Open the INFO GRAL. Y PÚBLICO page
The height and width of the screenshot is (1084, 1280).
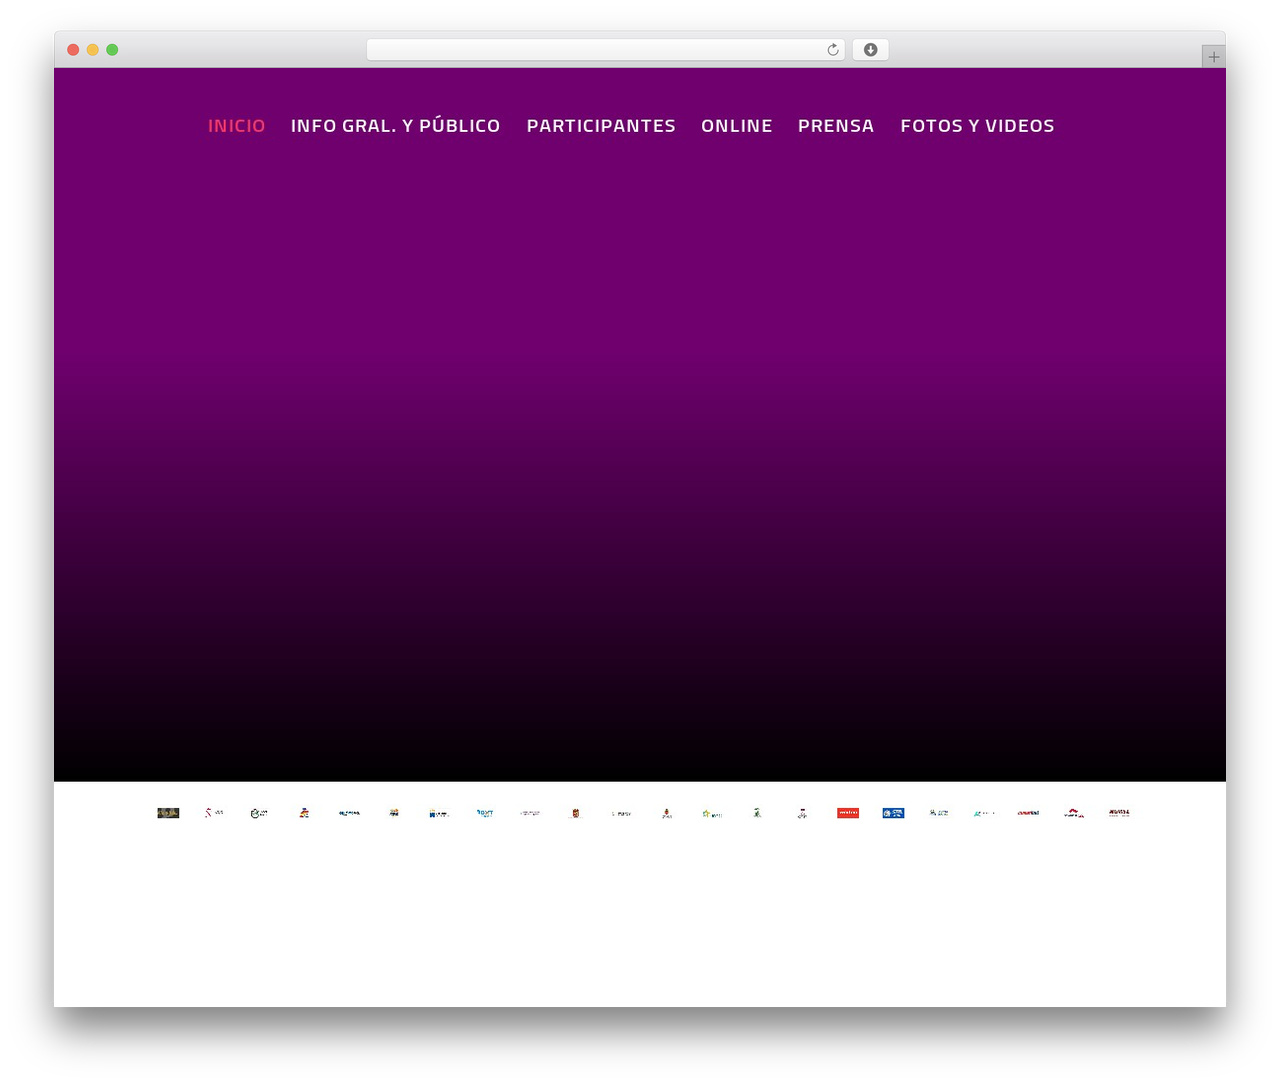click(395, 126)
